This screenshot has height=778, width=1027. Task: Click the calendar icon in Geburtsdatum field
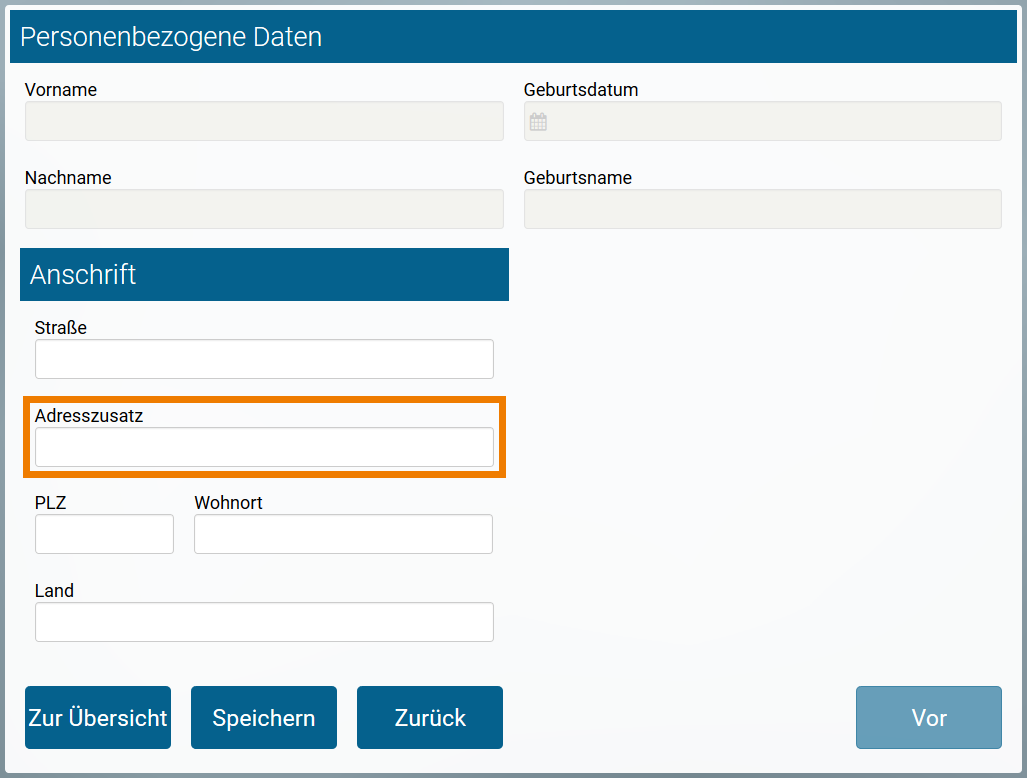[x=538, y=121]
